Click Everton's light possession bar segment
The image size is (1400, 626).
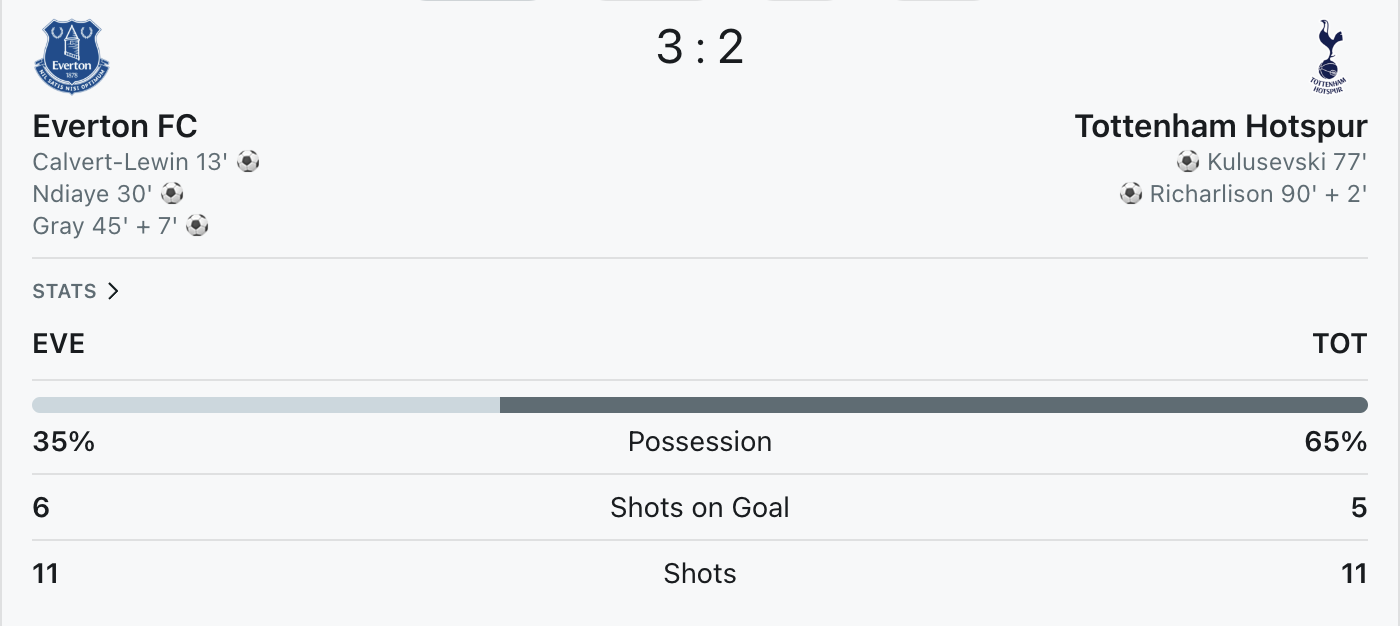tap(266, 405)
